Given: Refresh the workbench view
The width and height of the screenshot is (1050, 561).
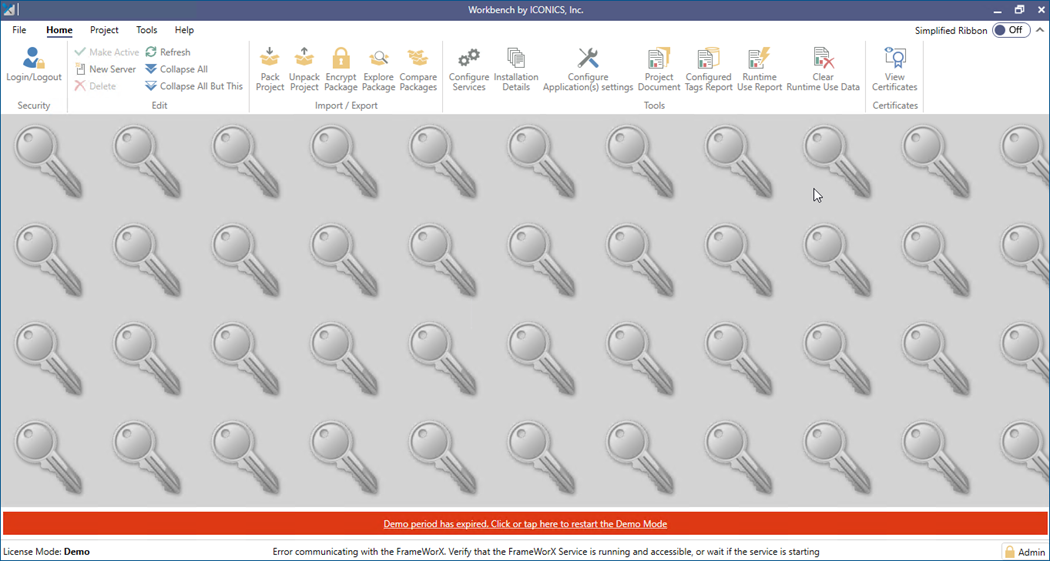Looking at the screenshot, I should click(x=167, y=52).
